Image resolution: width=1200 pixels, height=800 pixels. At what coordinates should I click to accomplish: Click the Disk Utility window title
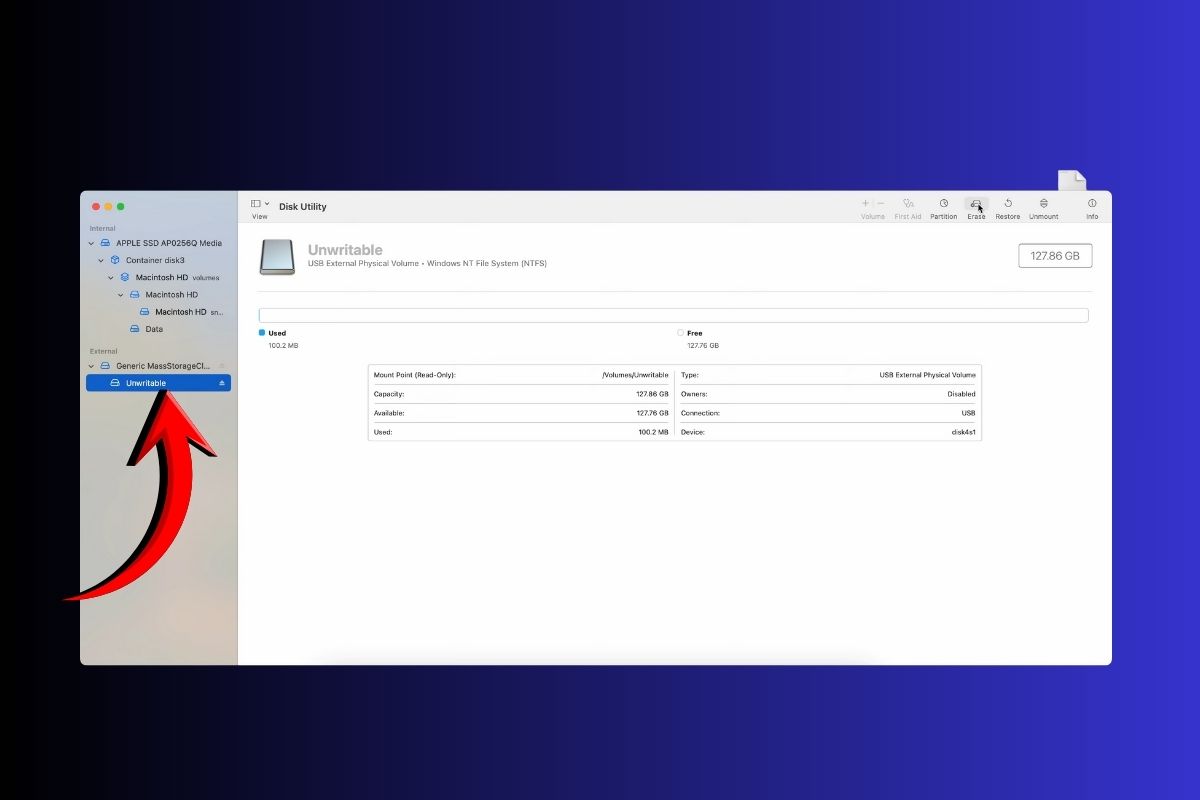click(303, 207)
